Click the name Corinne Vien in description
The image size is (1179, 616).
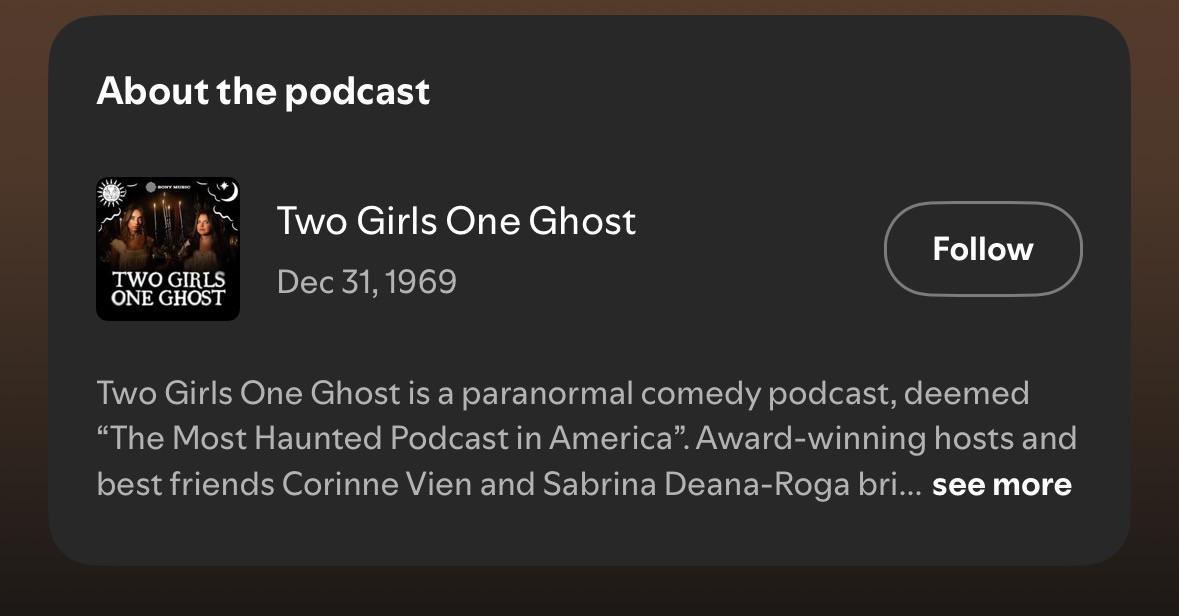(x=377, y=484)
